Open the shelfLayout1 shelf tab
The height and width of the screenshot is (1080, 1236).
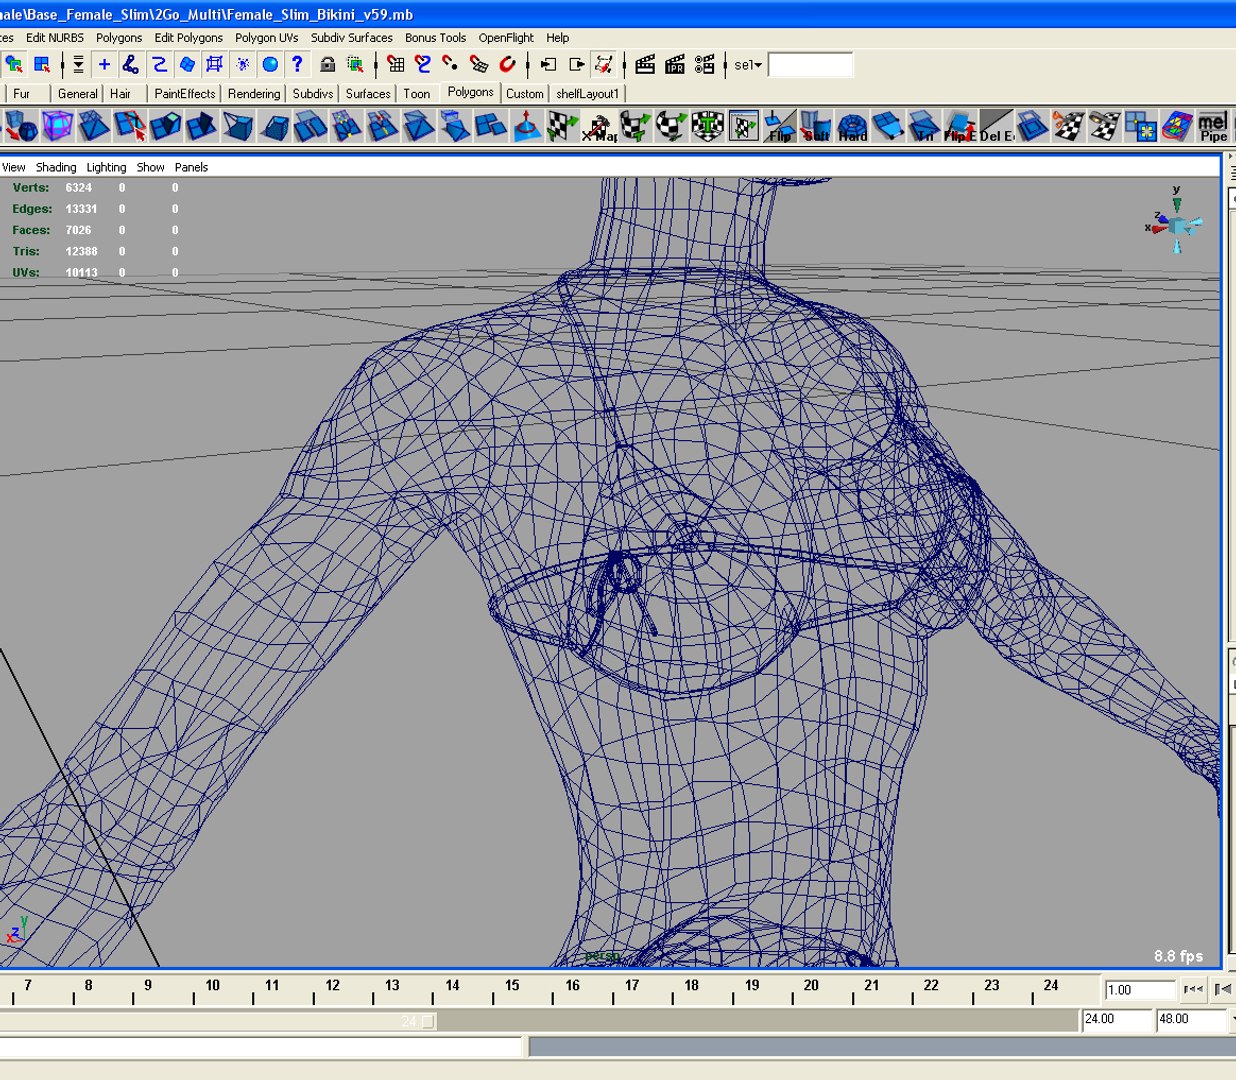click(588, 94)
